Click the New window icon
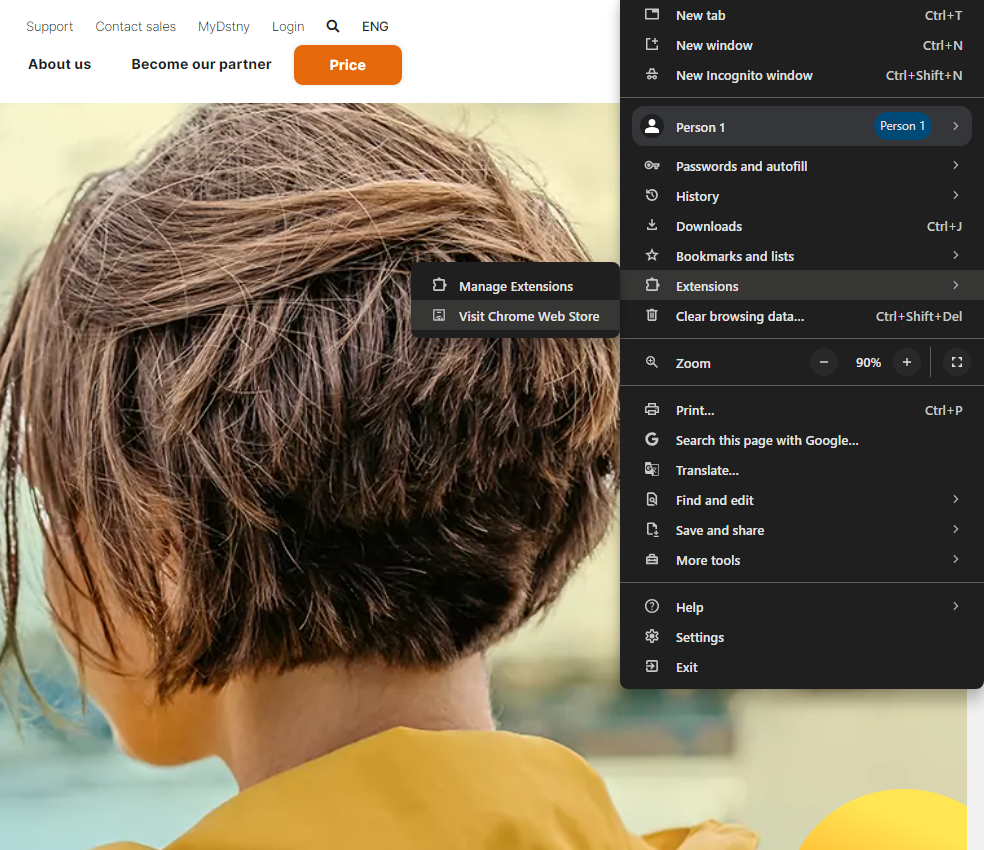The image size is (984, 850). pyautogui.click(x=652, y=45)
